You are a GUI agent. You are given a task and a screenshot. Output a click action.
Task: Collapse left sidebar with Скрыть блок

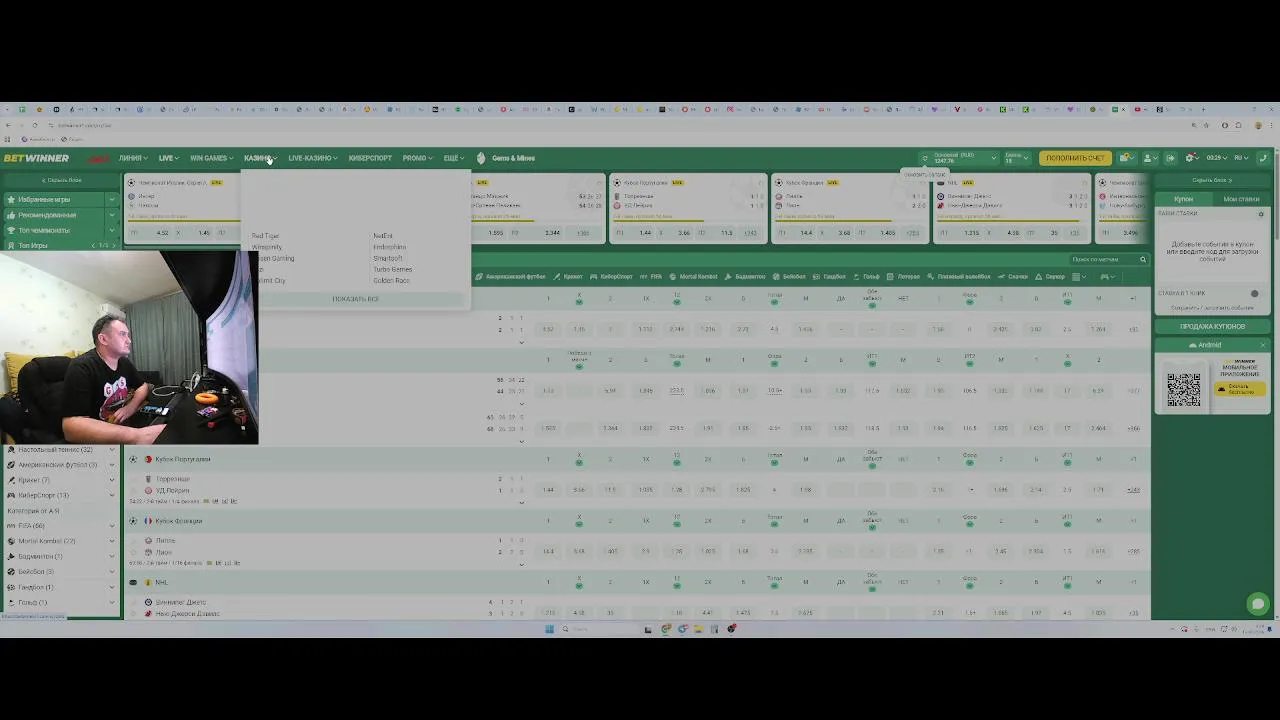click(x=61, y=180)
